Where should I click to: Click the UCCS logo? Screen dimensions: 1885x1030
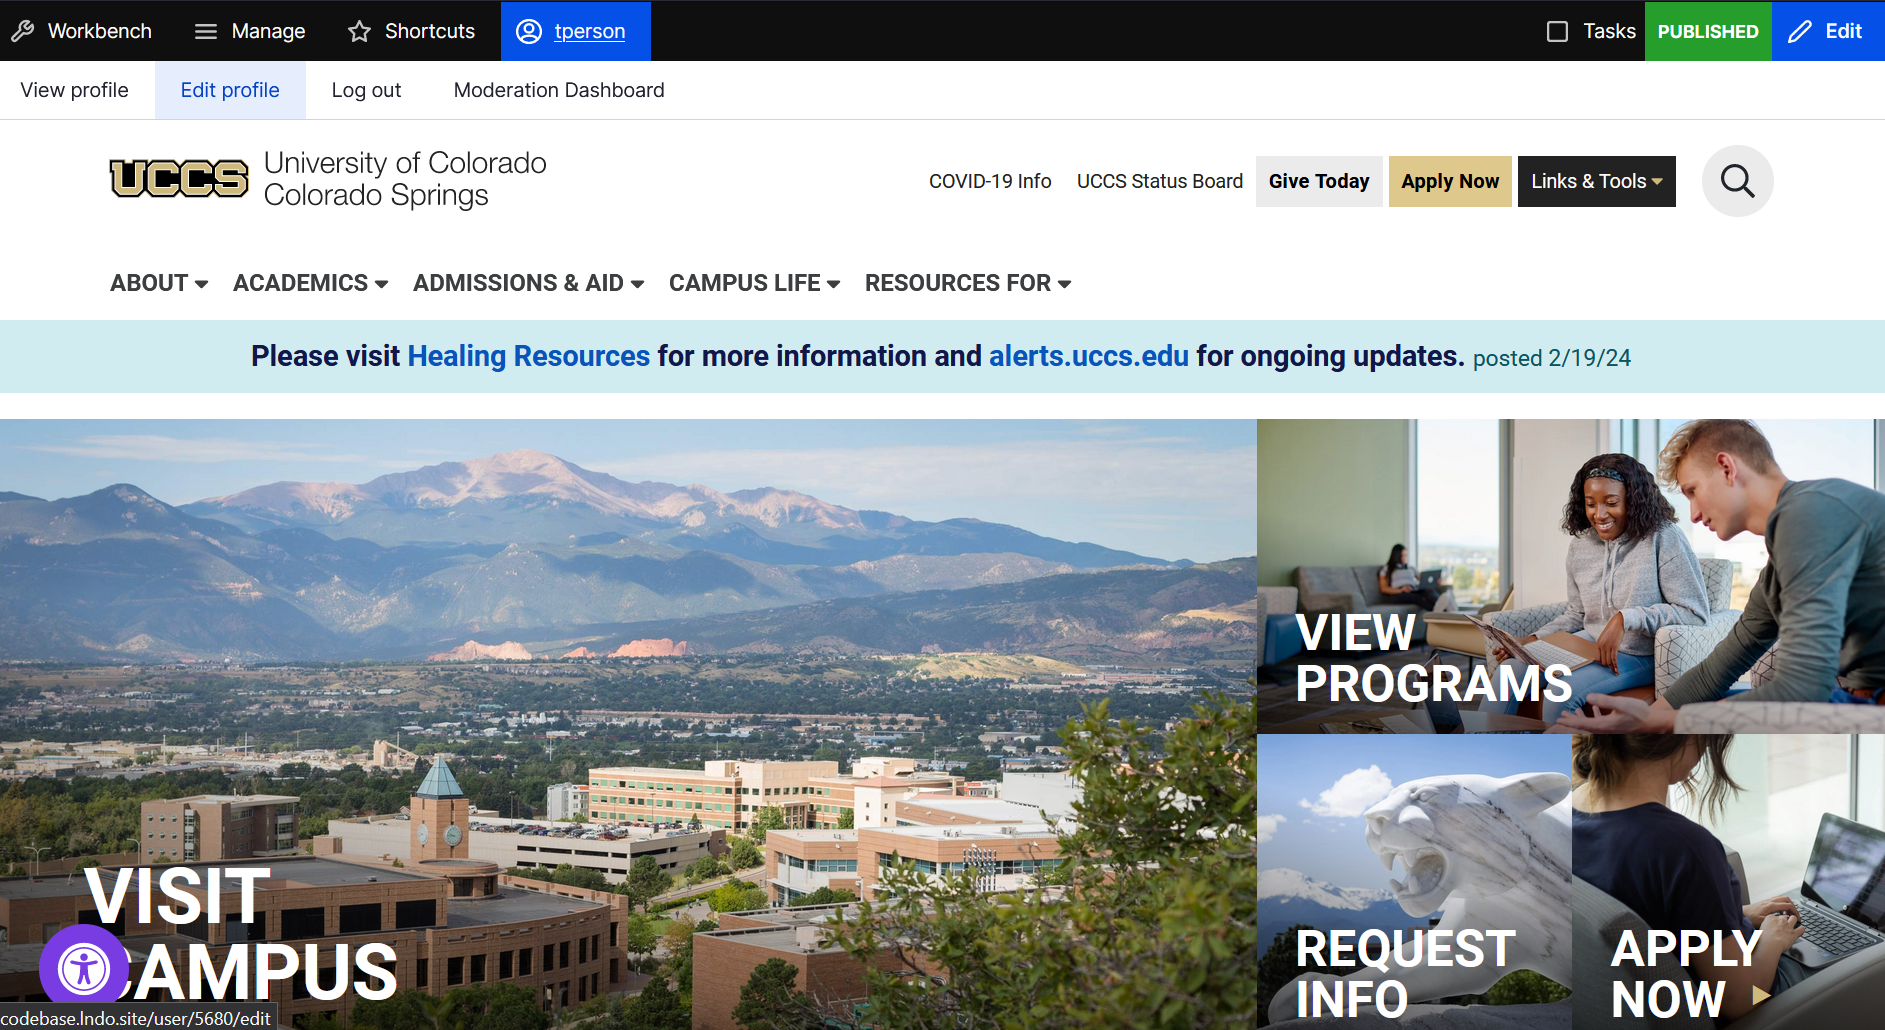click(179, 179)
